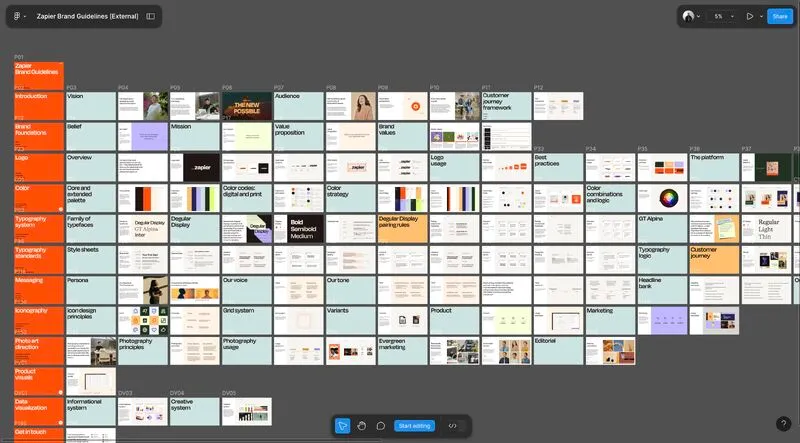Select the Our tone frame
Screen dimensions: 800x443
[x=351, y=290]
